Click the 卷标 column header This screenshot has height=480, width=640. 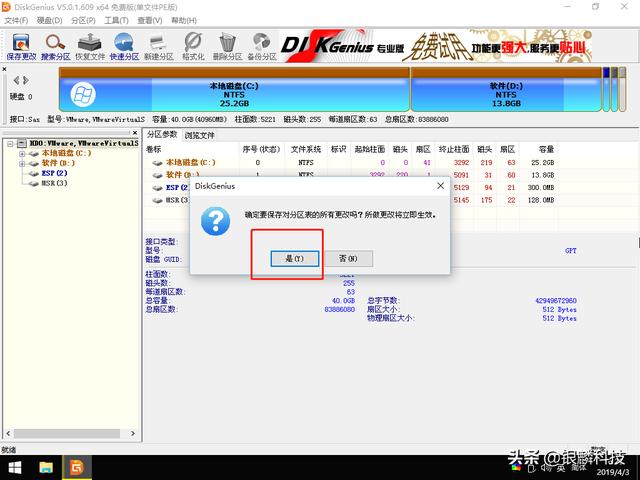(x=153, y=149)
